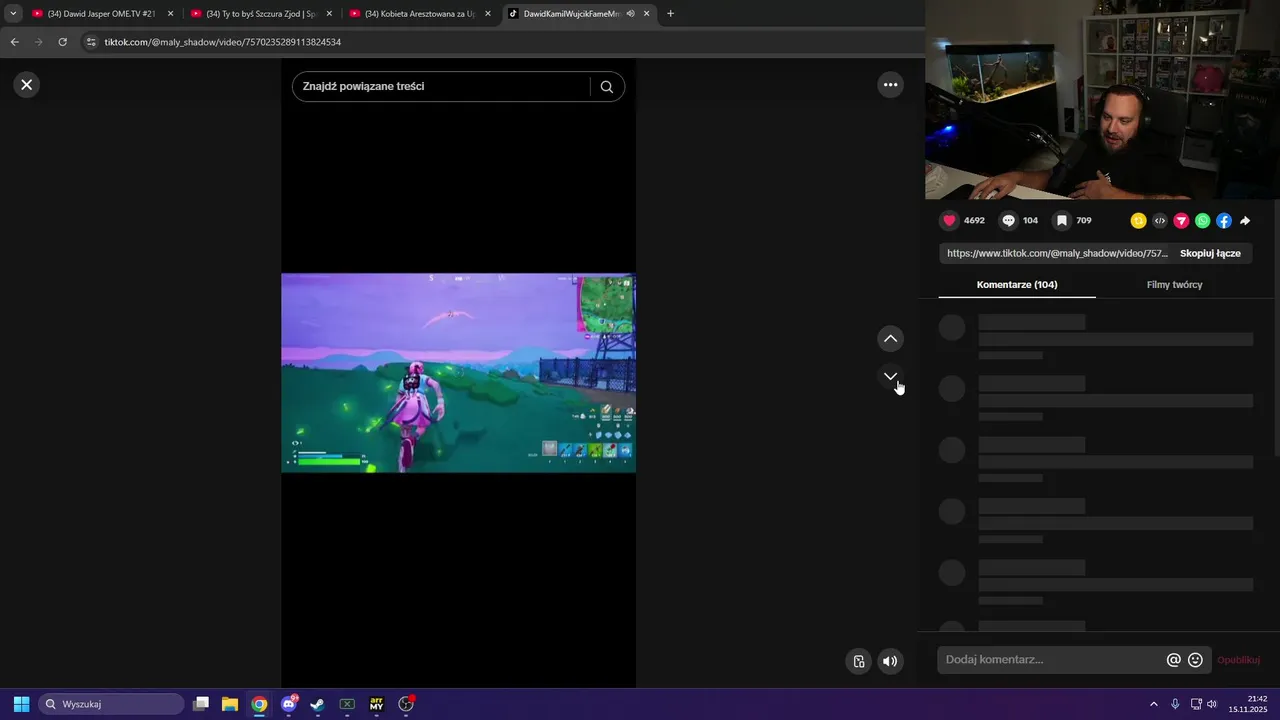1280x720 pixels.
Task: Open the Xbox app on taskbar
Action: pyautogui.click(x=347, y=704)
